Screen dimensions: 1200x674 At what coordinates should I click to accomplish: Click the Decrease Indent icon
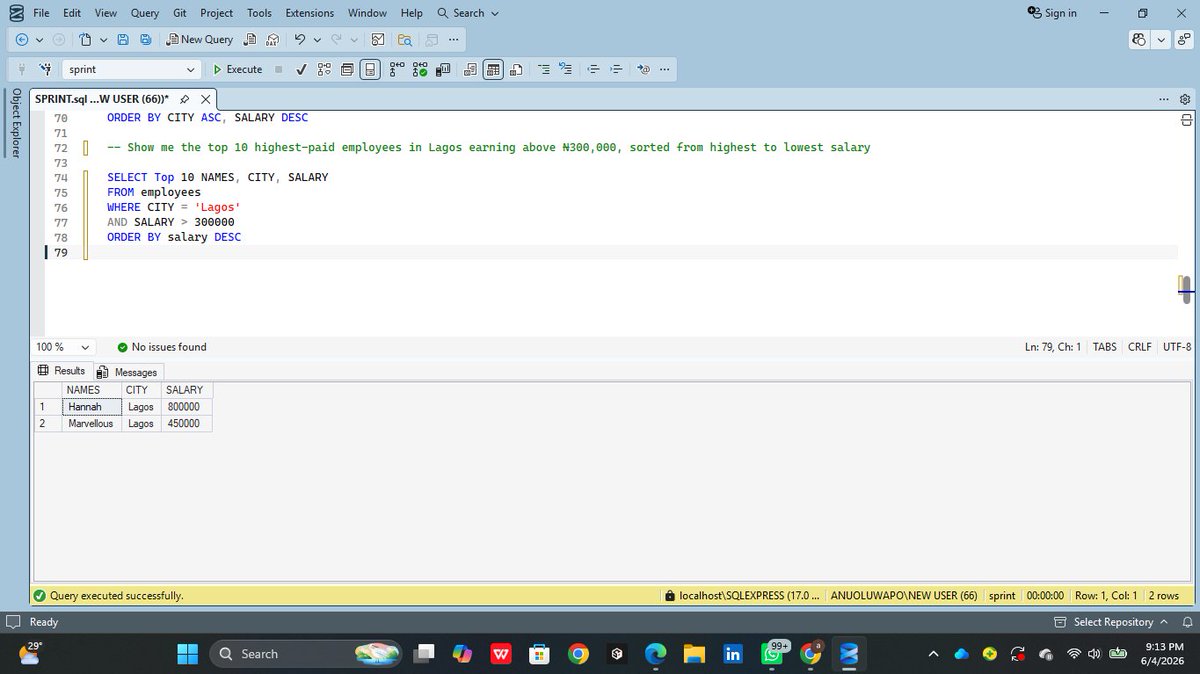click(x=593, y=70)
